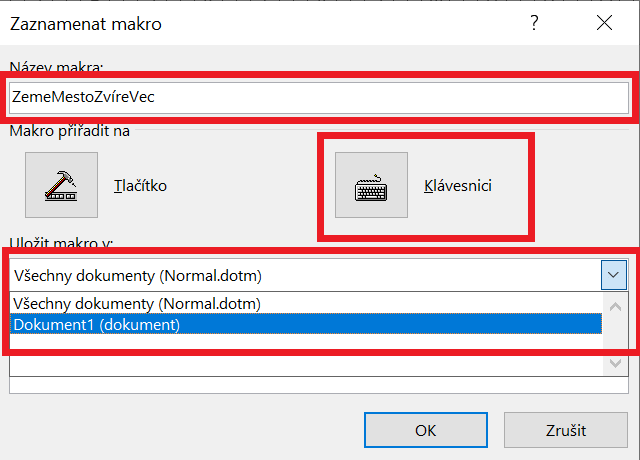Click the keyboard icon to assign a shortcut
The image size is (640, 460).
[x=370, y=185]
